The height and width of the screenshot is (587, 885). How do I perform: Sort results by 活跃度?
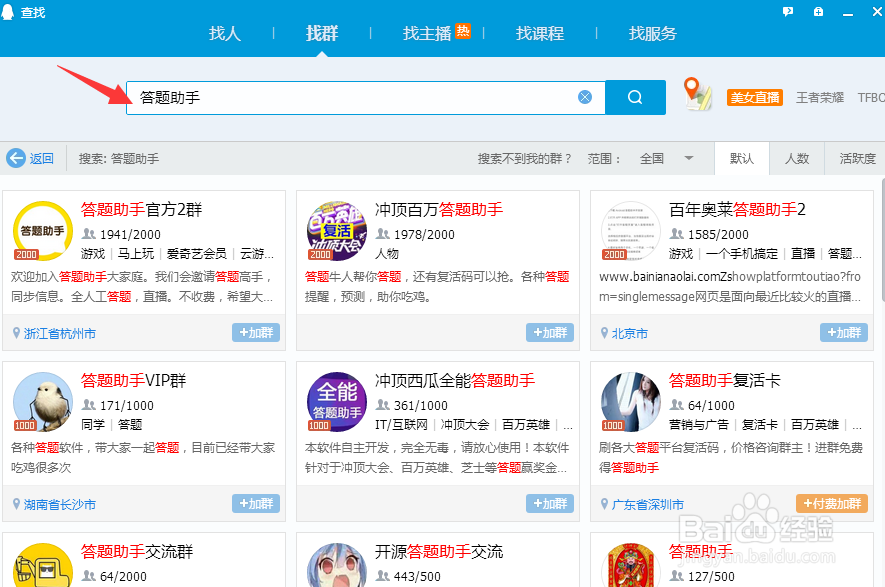(x=856, y=159)
